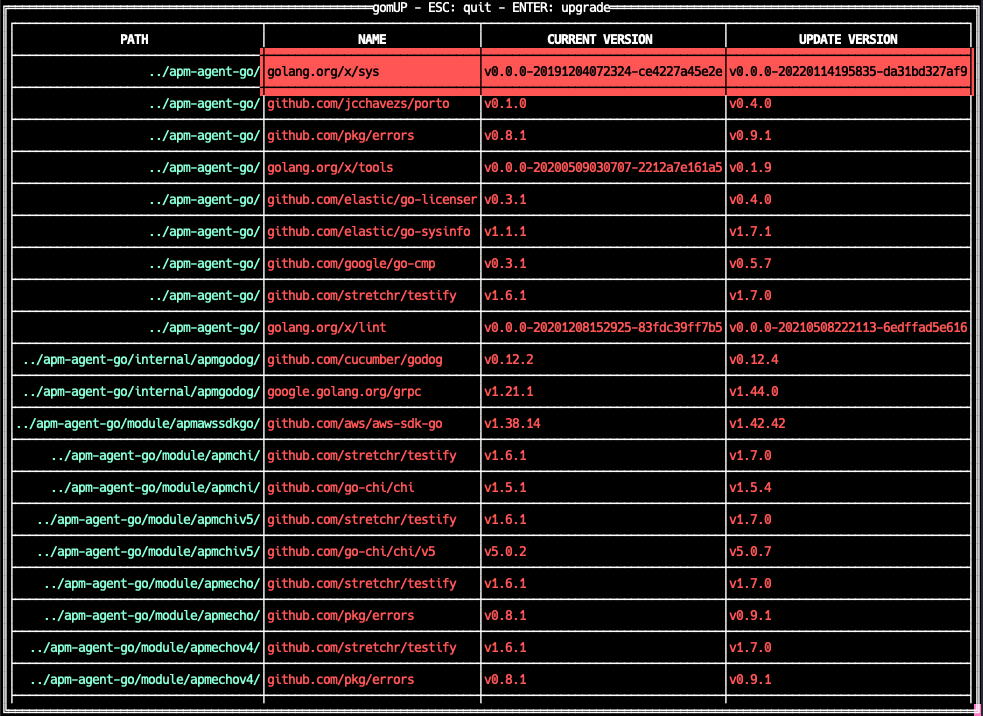This screenshot has height=716, width=983.
Task: Select google.golang.org/grpc name
Action: point(344,391)
